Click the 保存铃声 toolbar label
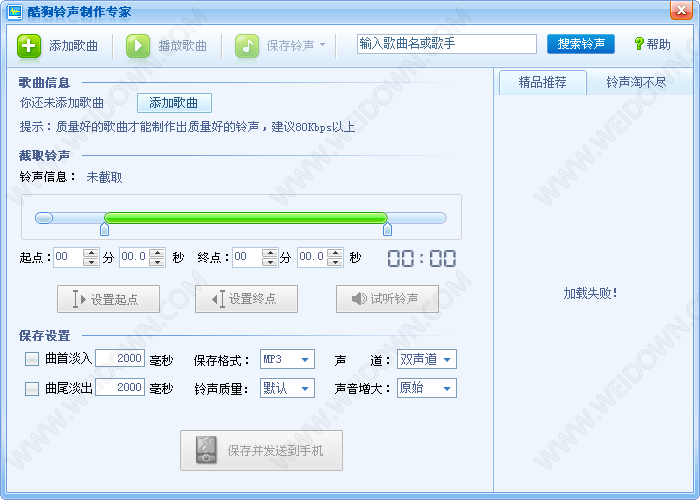700x500 pixels. 291,46
